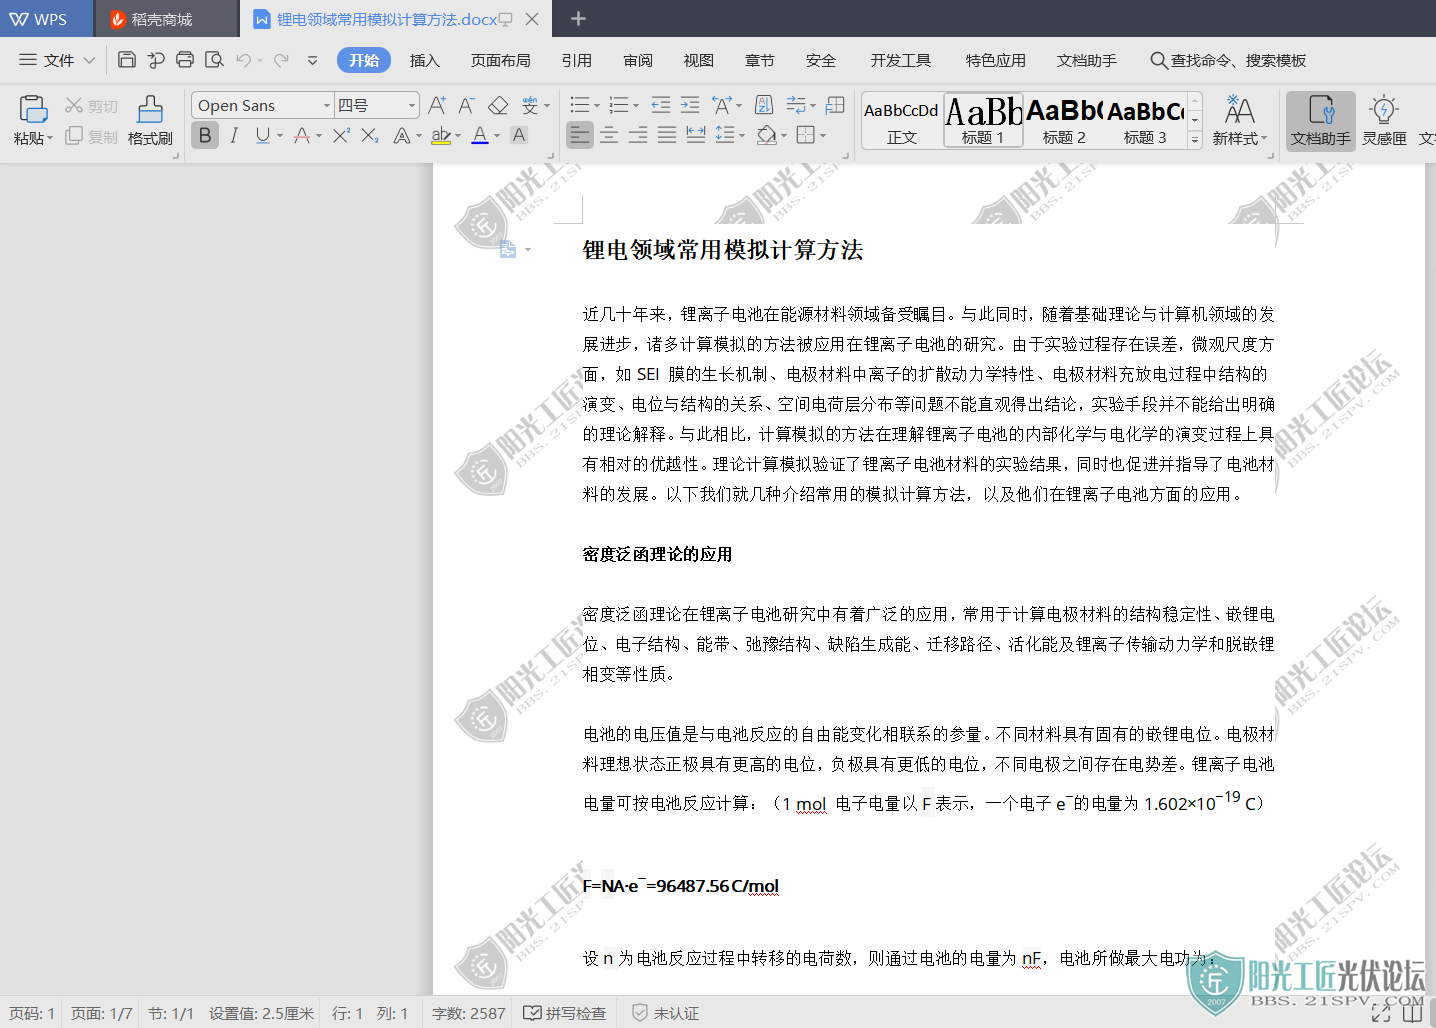Expand bullet list style dropdown
The image size is (1436, 1028).
click(x=597, y=106)
